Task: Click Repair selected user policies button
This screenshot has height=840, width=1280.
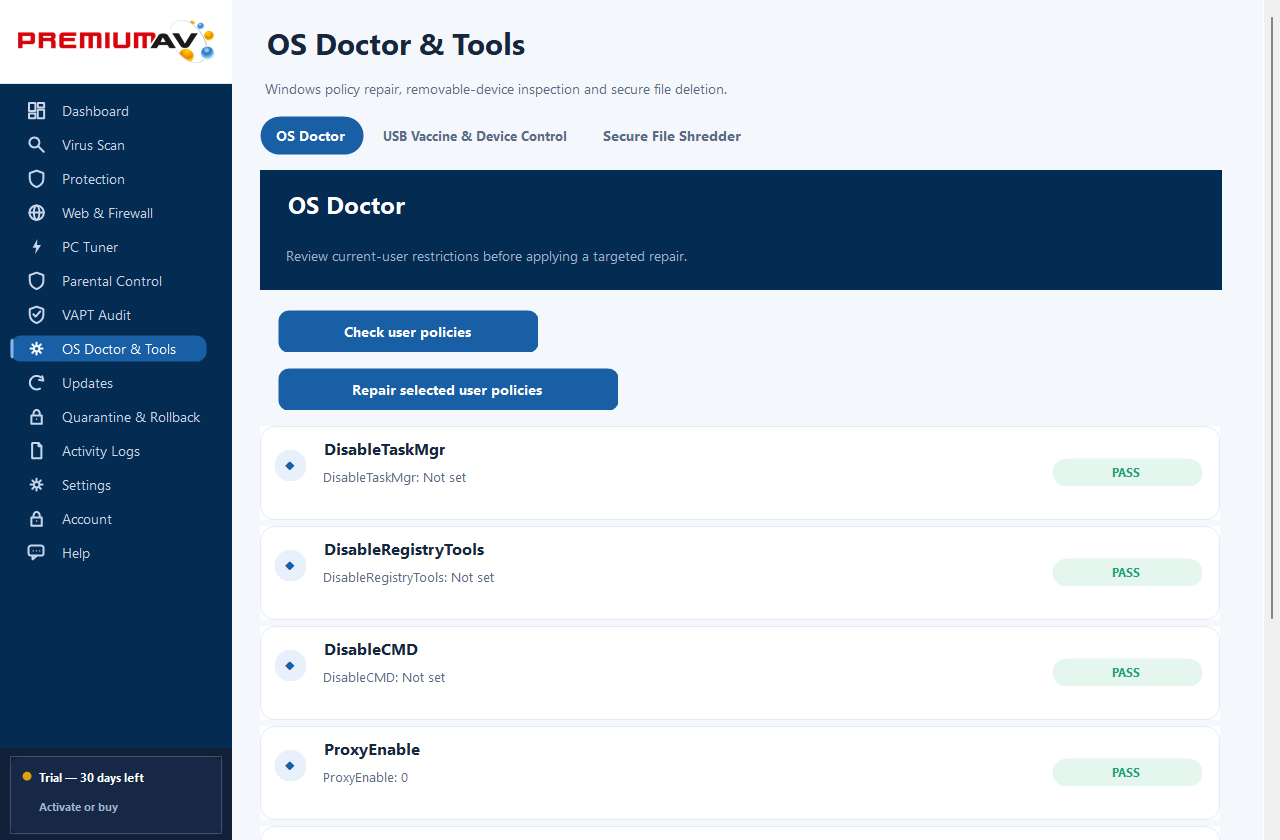Action: pyautogui.click(x=448, y=390)
